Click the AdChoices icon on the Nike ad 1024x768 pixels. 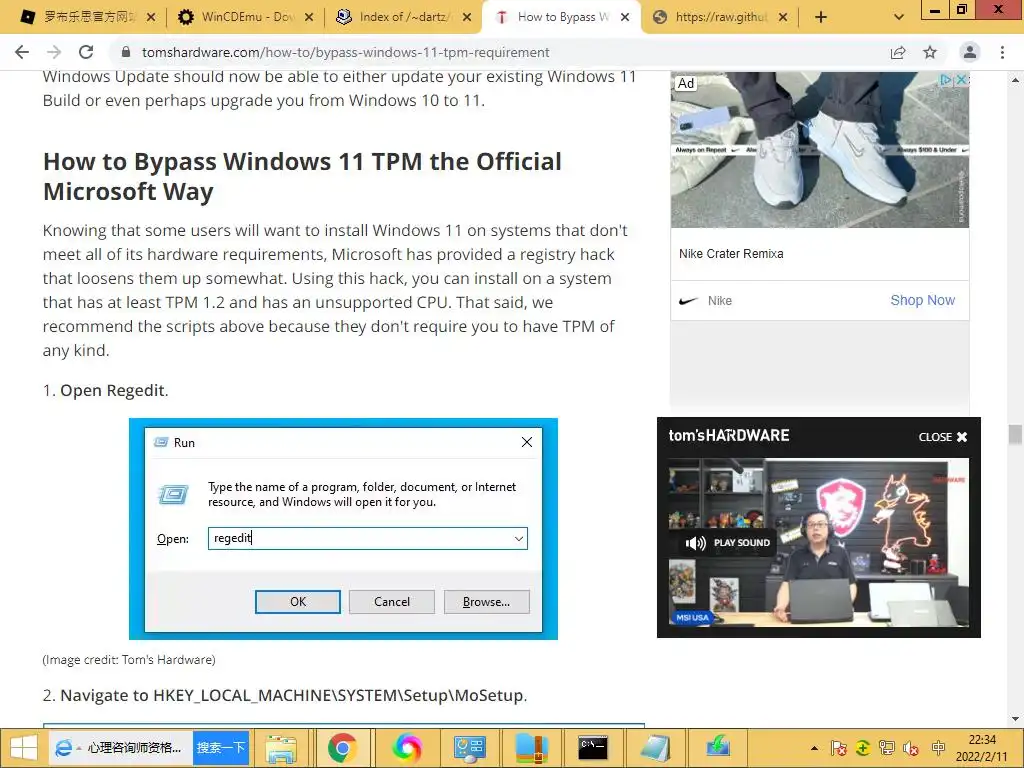pyautogui.click(x=946, y=80)
